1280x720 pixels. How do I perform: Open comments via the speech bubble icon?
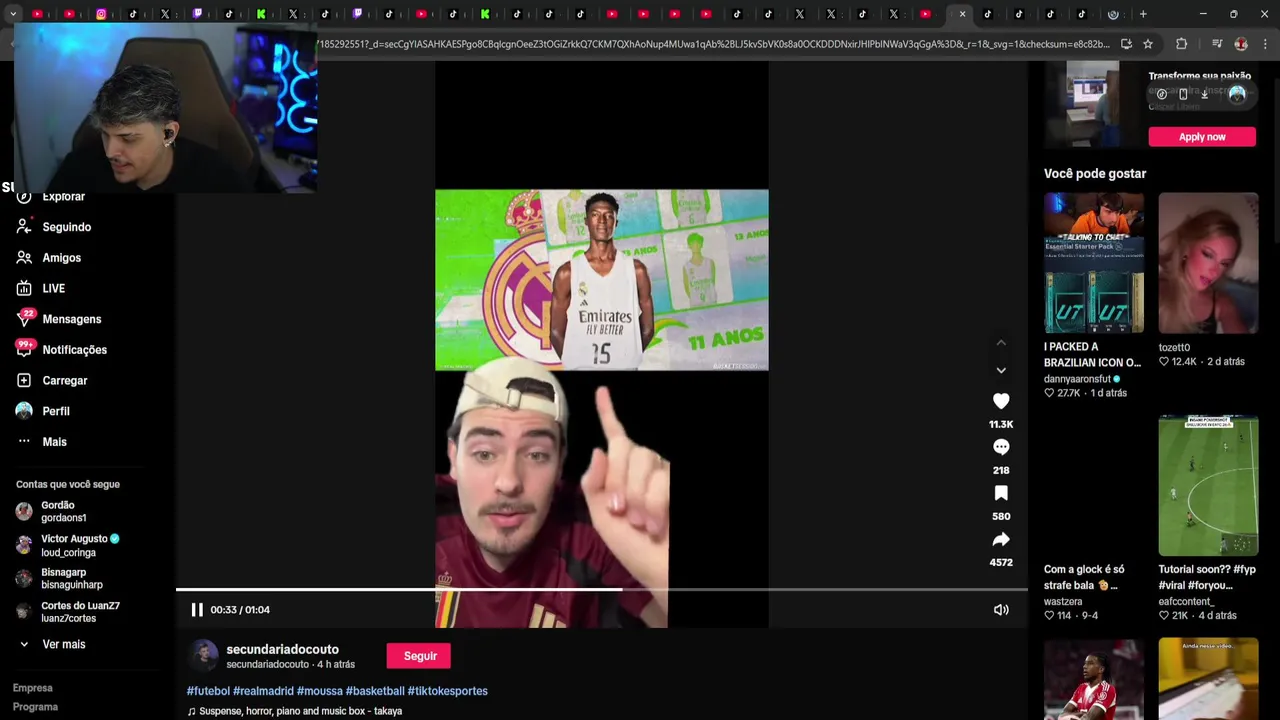click(1001, 447)
